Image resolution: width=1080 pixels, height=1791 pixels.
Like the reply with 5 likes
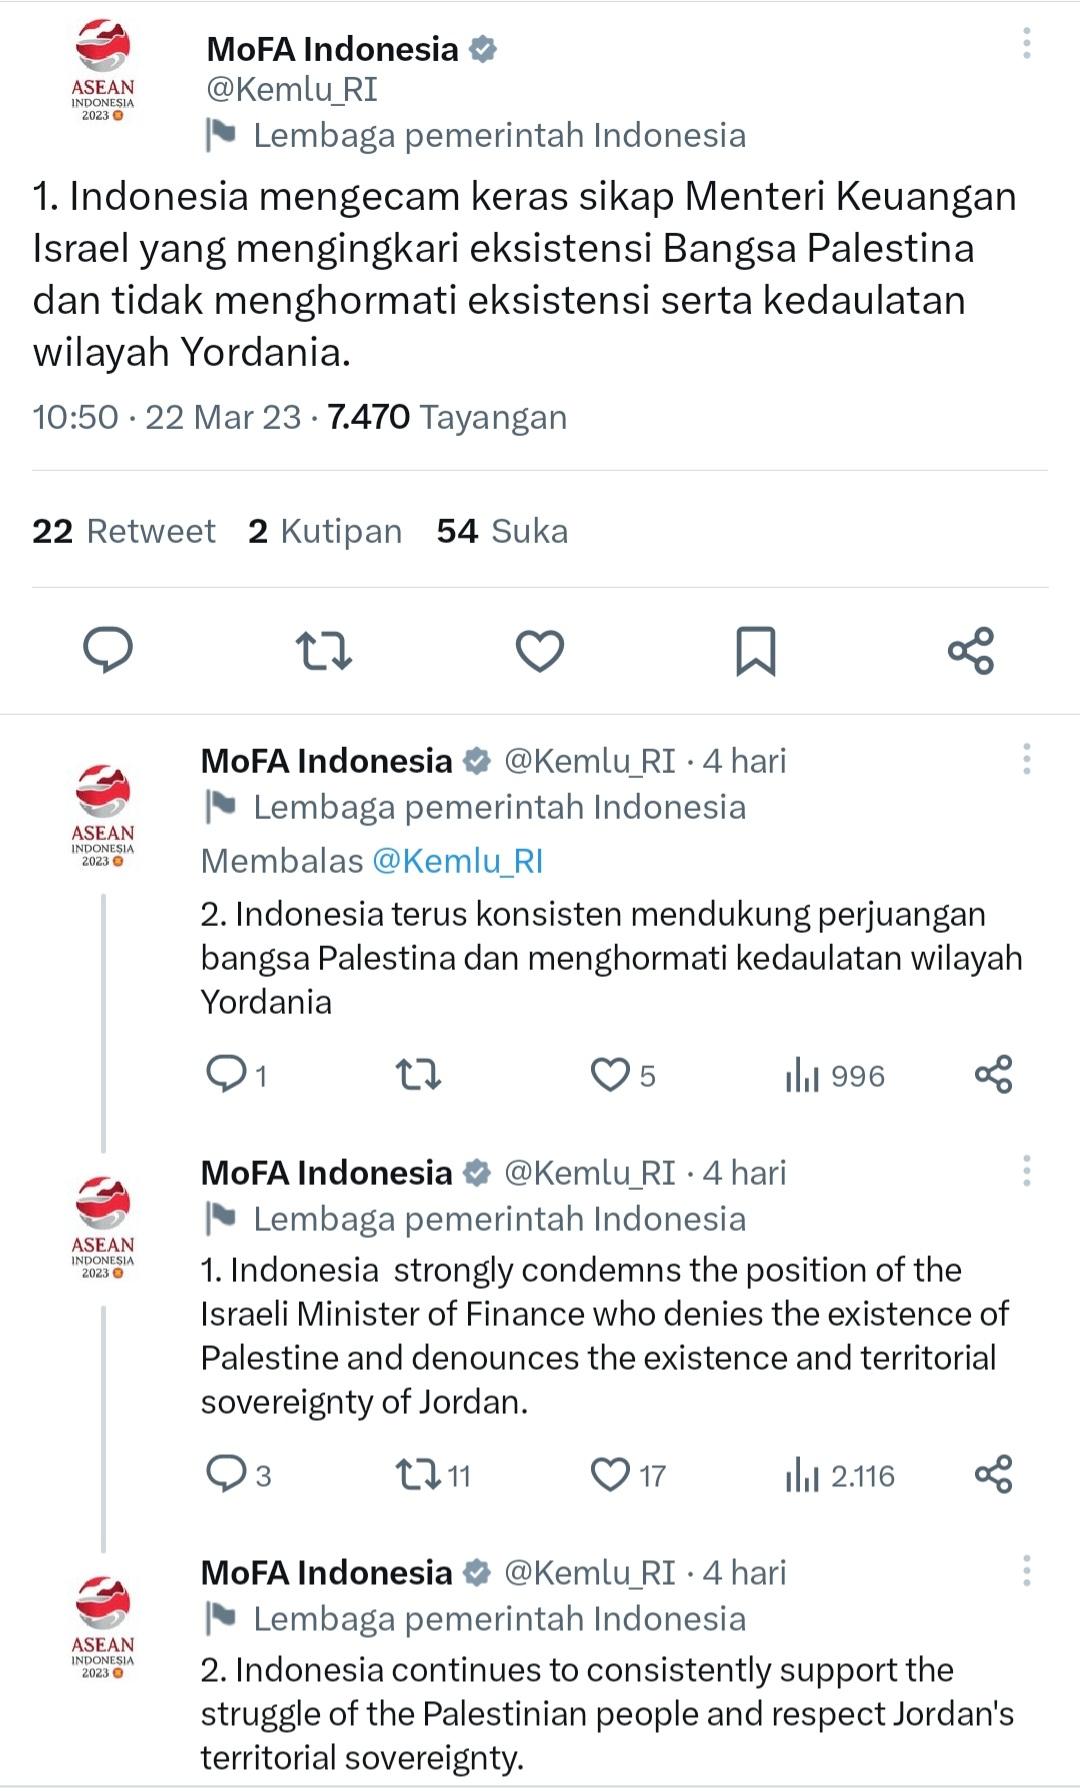pyautogui.click(x=610, y=1075)
